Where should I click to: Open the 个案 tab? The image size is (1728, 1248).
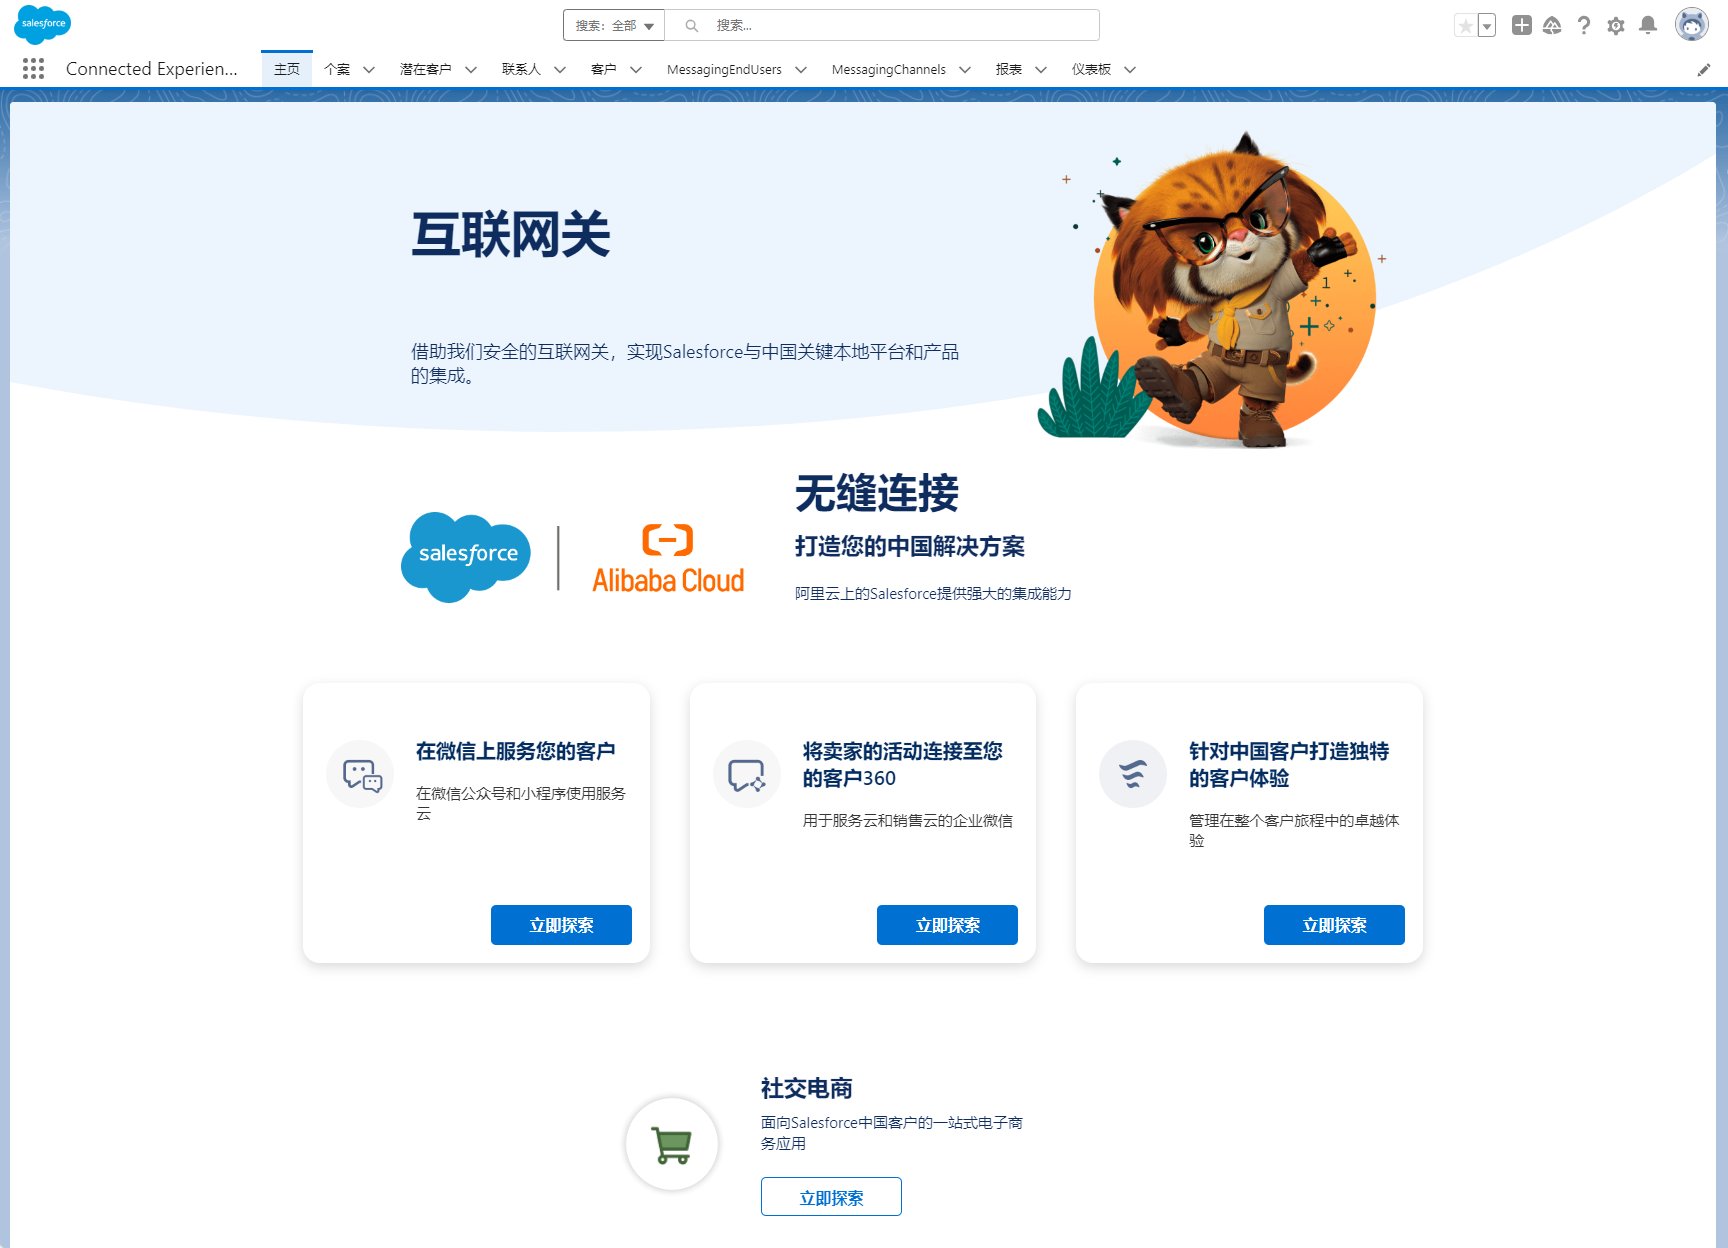(x=337, y=69)
